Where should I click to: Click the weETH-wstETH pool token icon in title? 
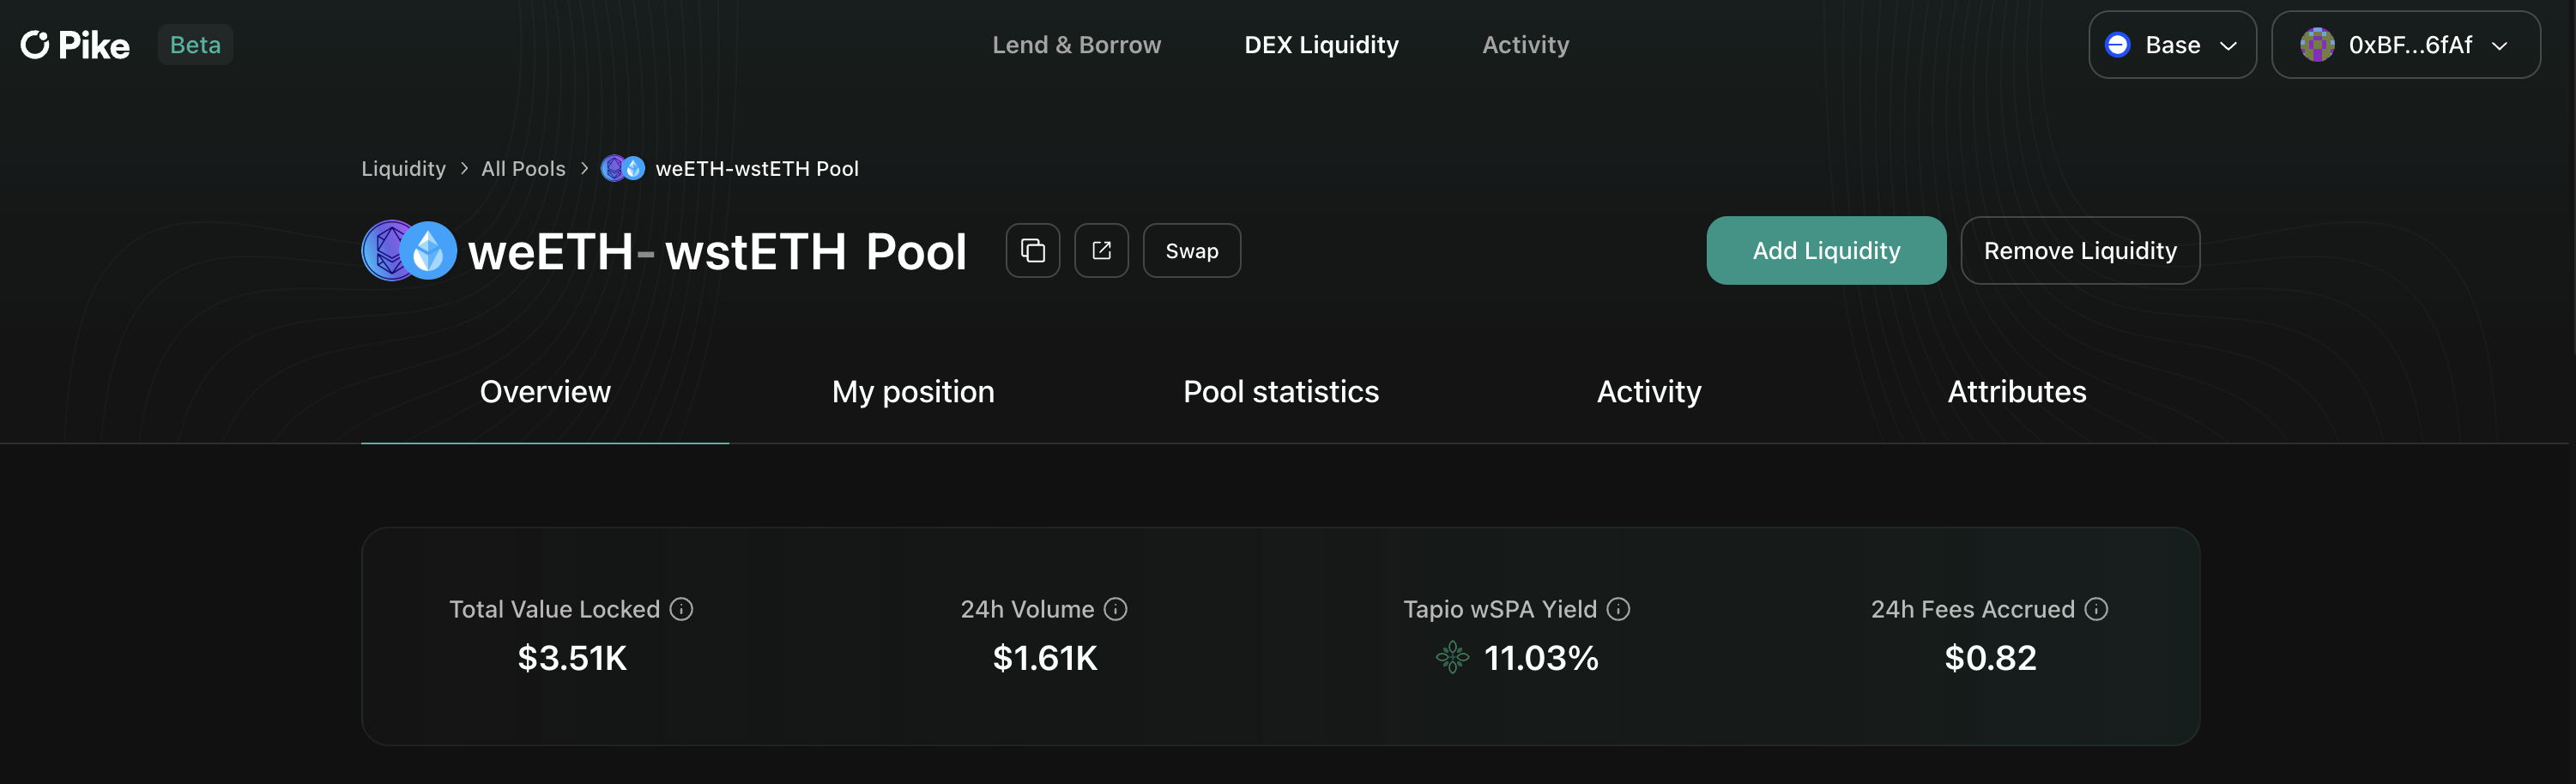click(409, 251)
